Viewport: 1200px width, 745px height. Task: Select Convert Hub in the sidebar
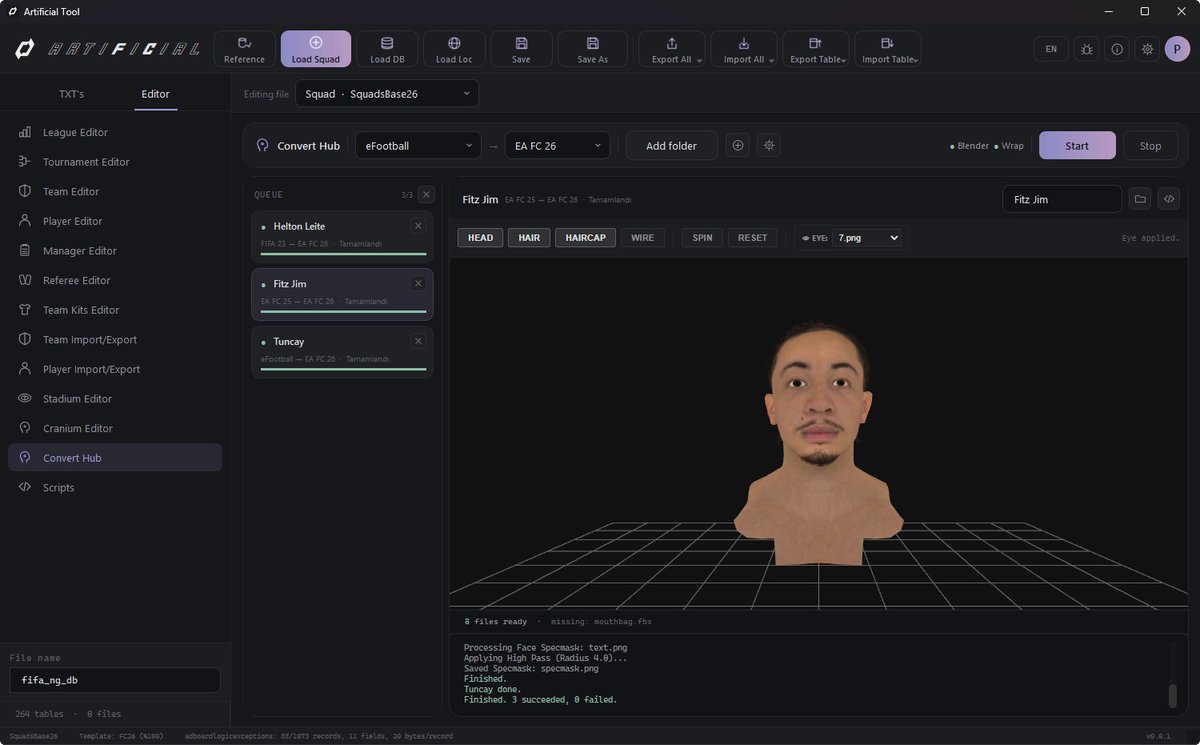click(x=115, y=458)
